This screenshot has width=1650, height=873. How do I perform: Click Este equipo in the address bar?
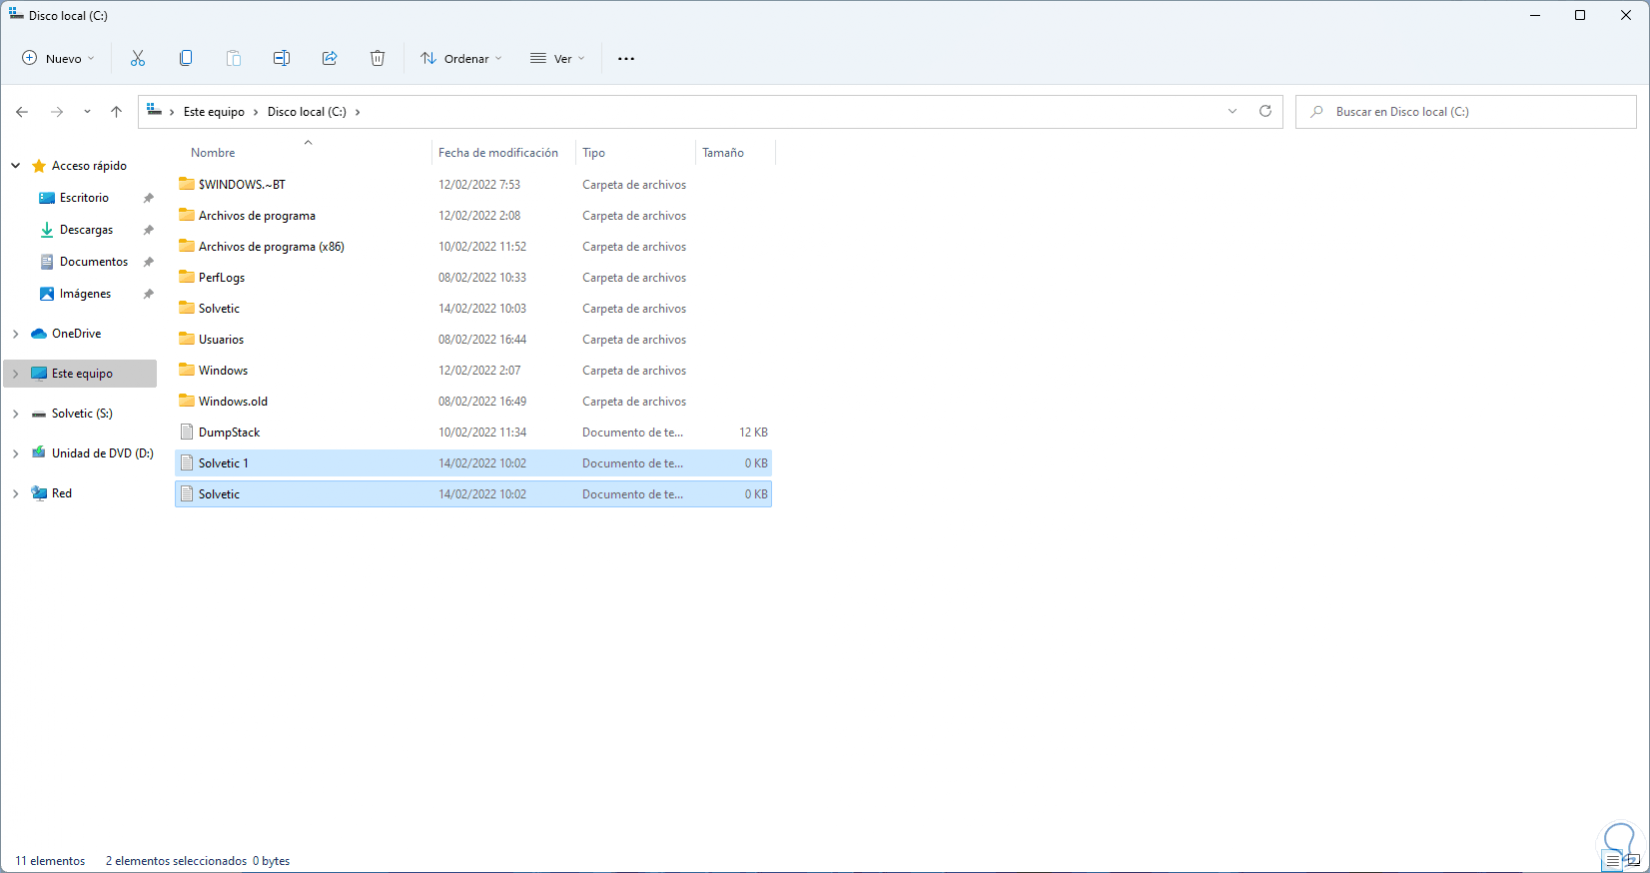214,112
